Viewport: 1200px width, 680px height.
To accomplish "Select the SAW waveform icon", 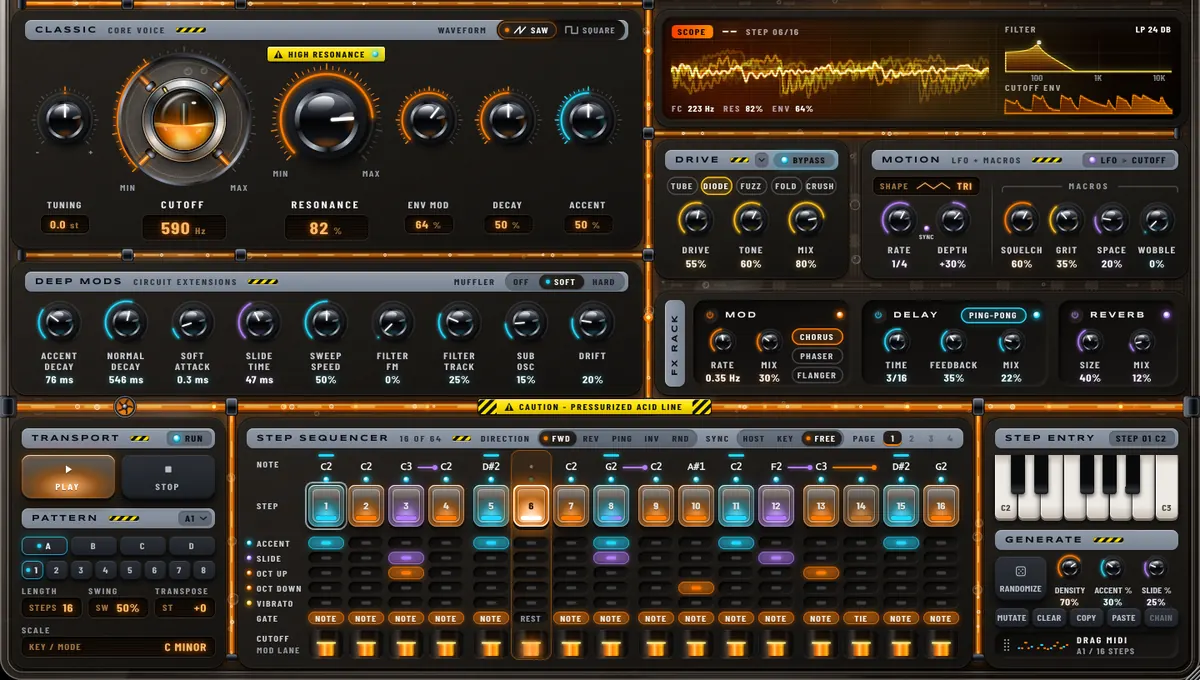I will [x=519, y=30].
